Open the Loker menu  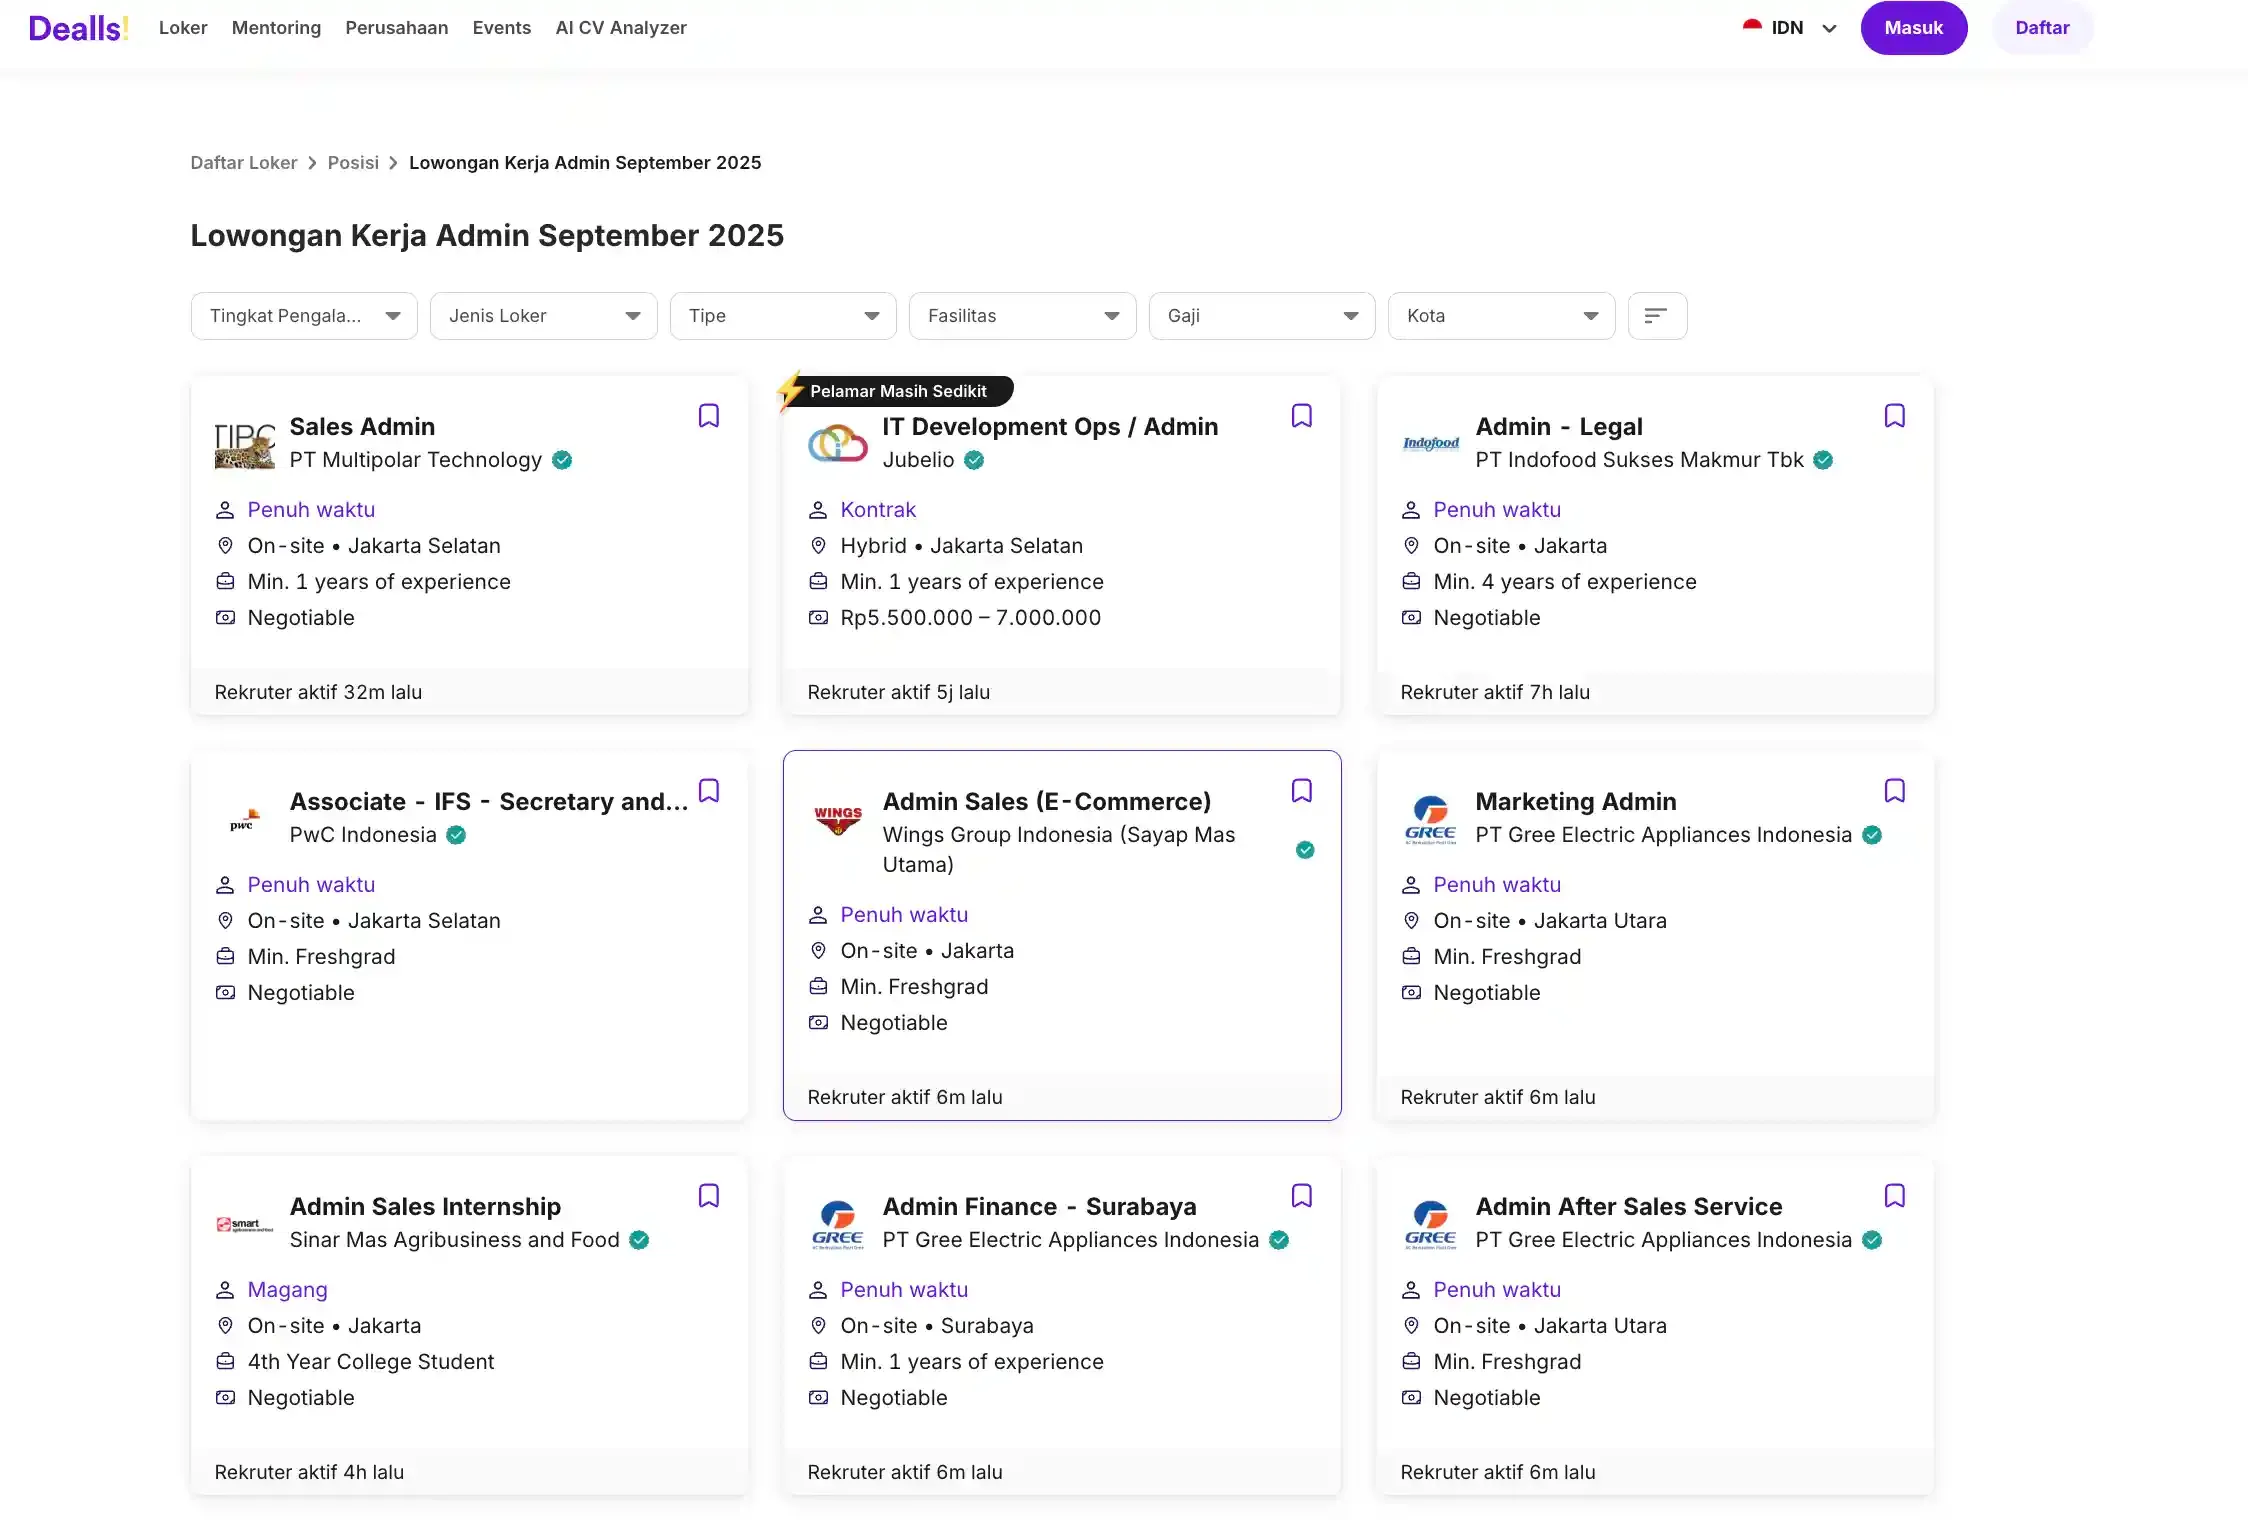pos(183,28)
